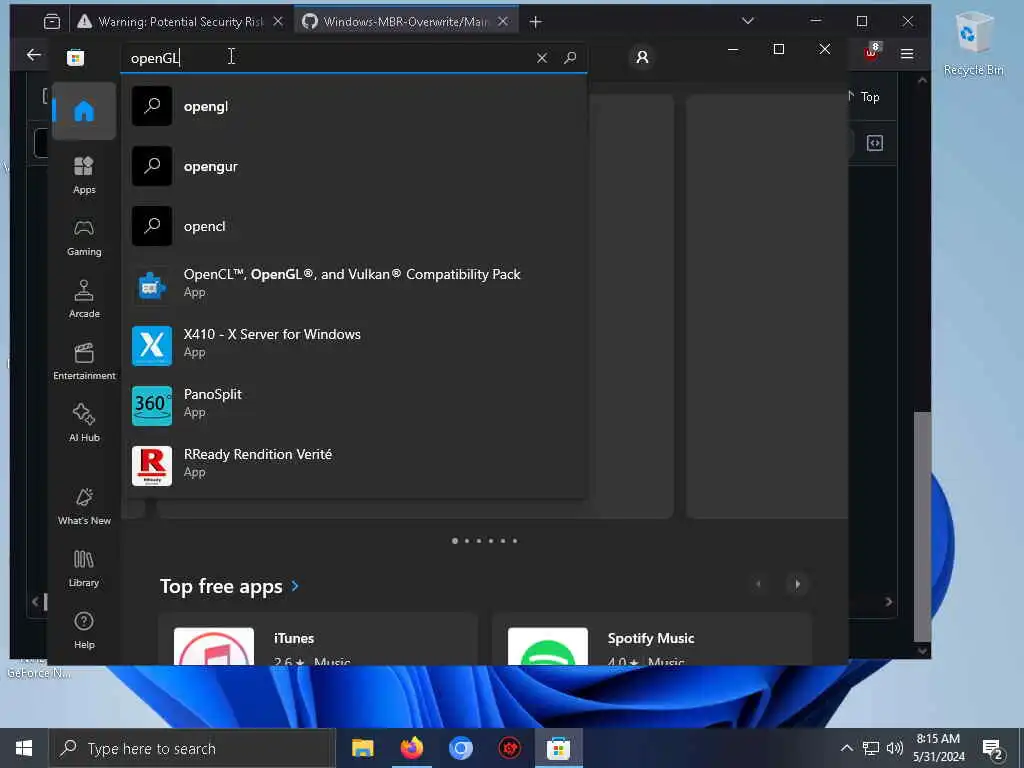Open the Windows Start menu
Viewport: 1024px width, 768px height.
[x=24, y=748]
